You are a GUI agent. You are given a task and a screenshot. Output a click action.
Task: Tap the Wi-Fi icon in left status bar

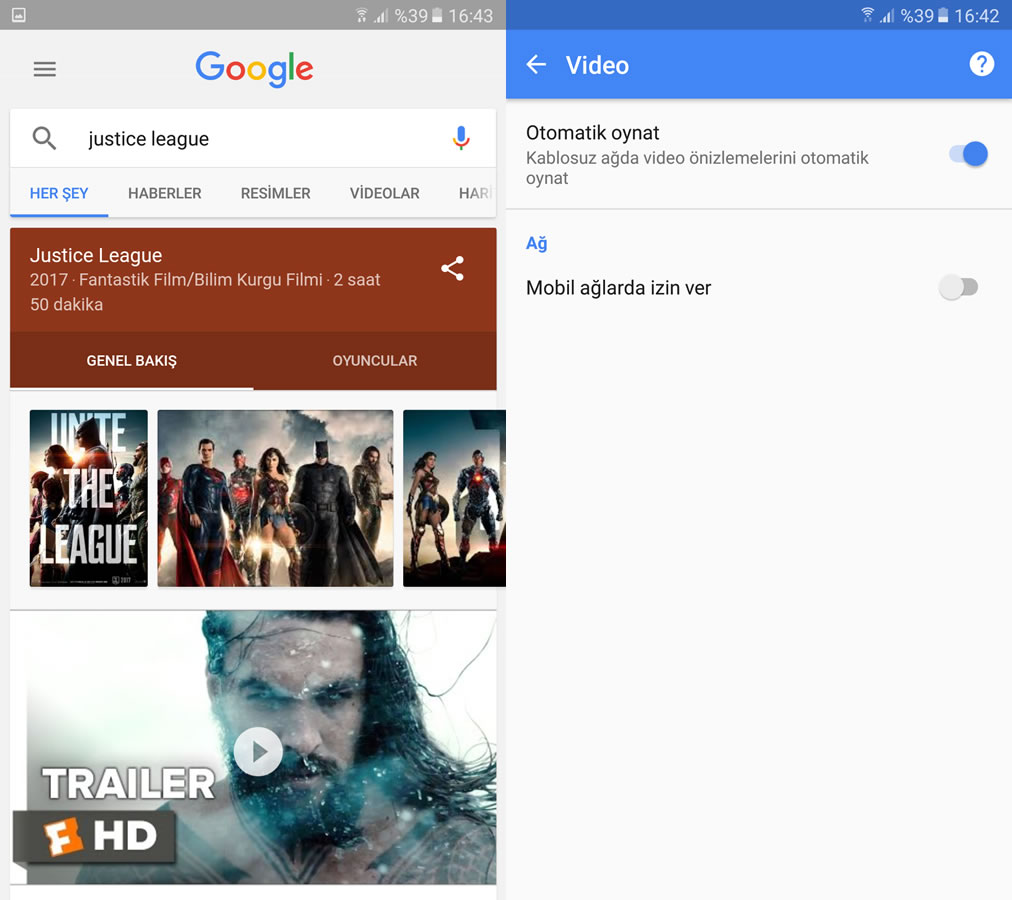point(362,15)
